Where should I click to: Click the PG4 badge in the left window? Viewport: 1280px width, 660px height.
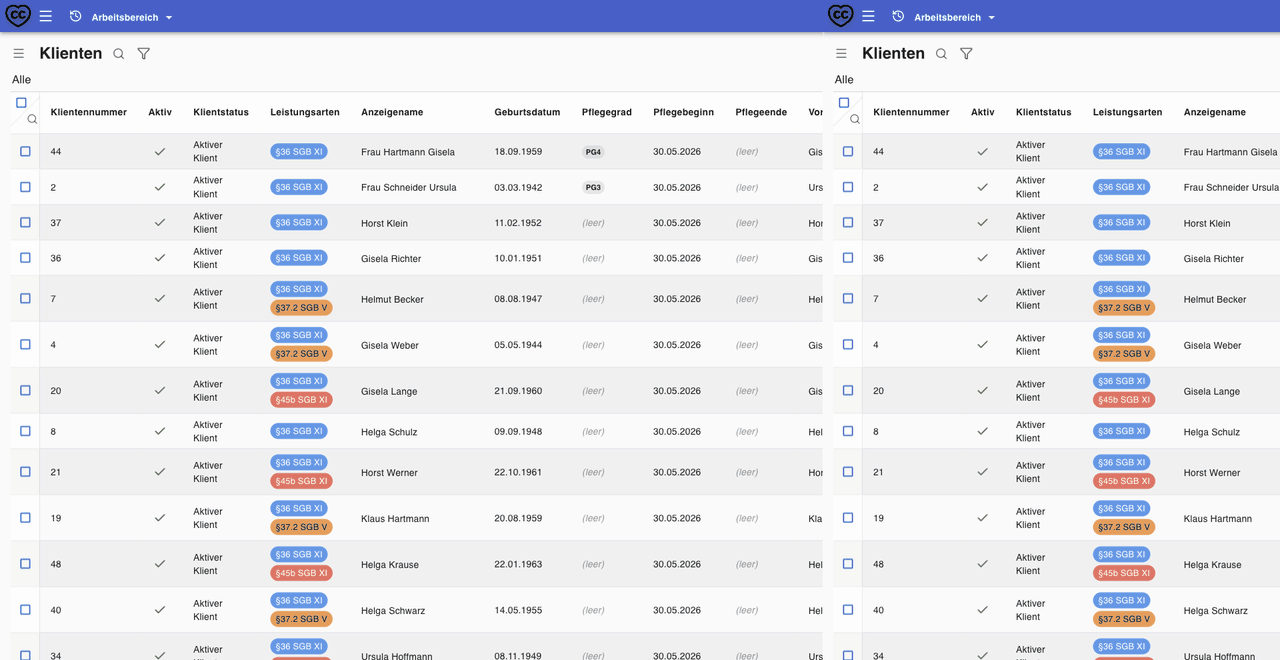[594, 152]
